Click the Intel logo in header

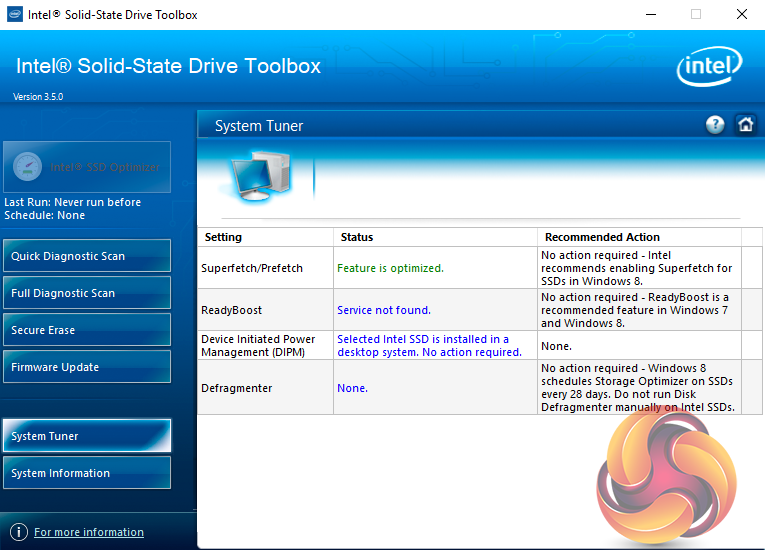709,66
